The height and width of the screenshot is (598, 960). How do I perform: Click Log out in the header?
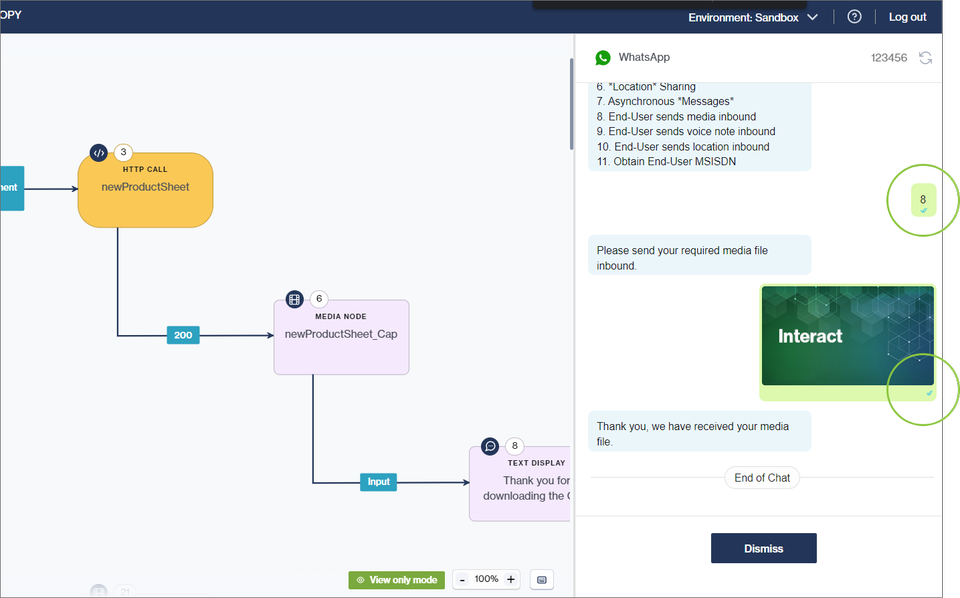[x=907, y=17]
